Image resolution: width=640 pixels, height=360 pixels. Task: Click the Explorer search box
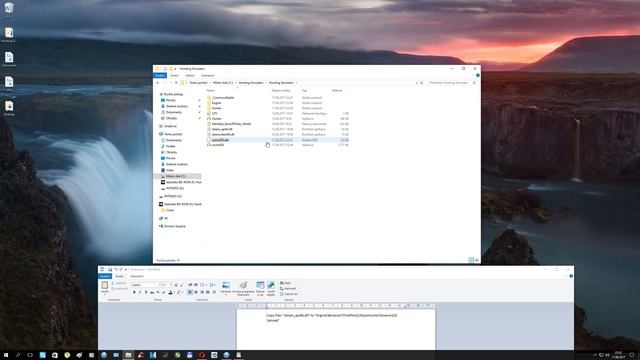452,83
